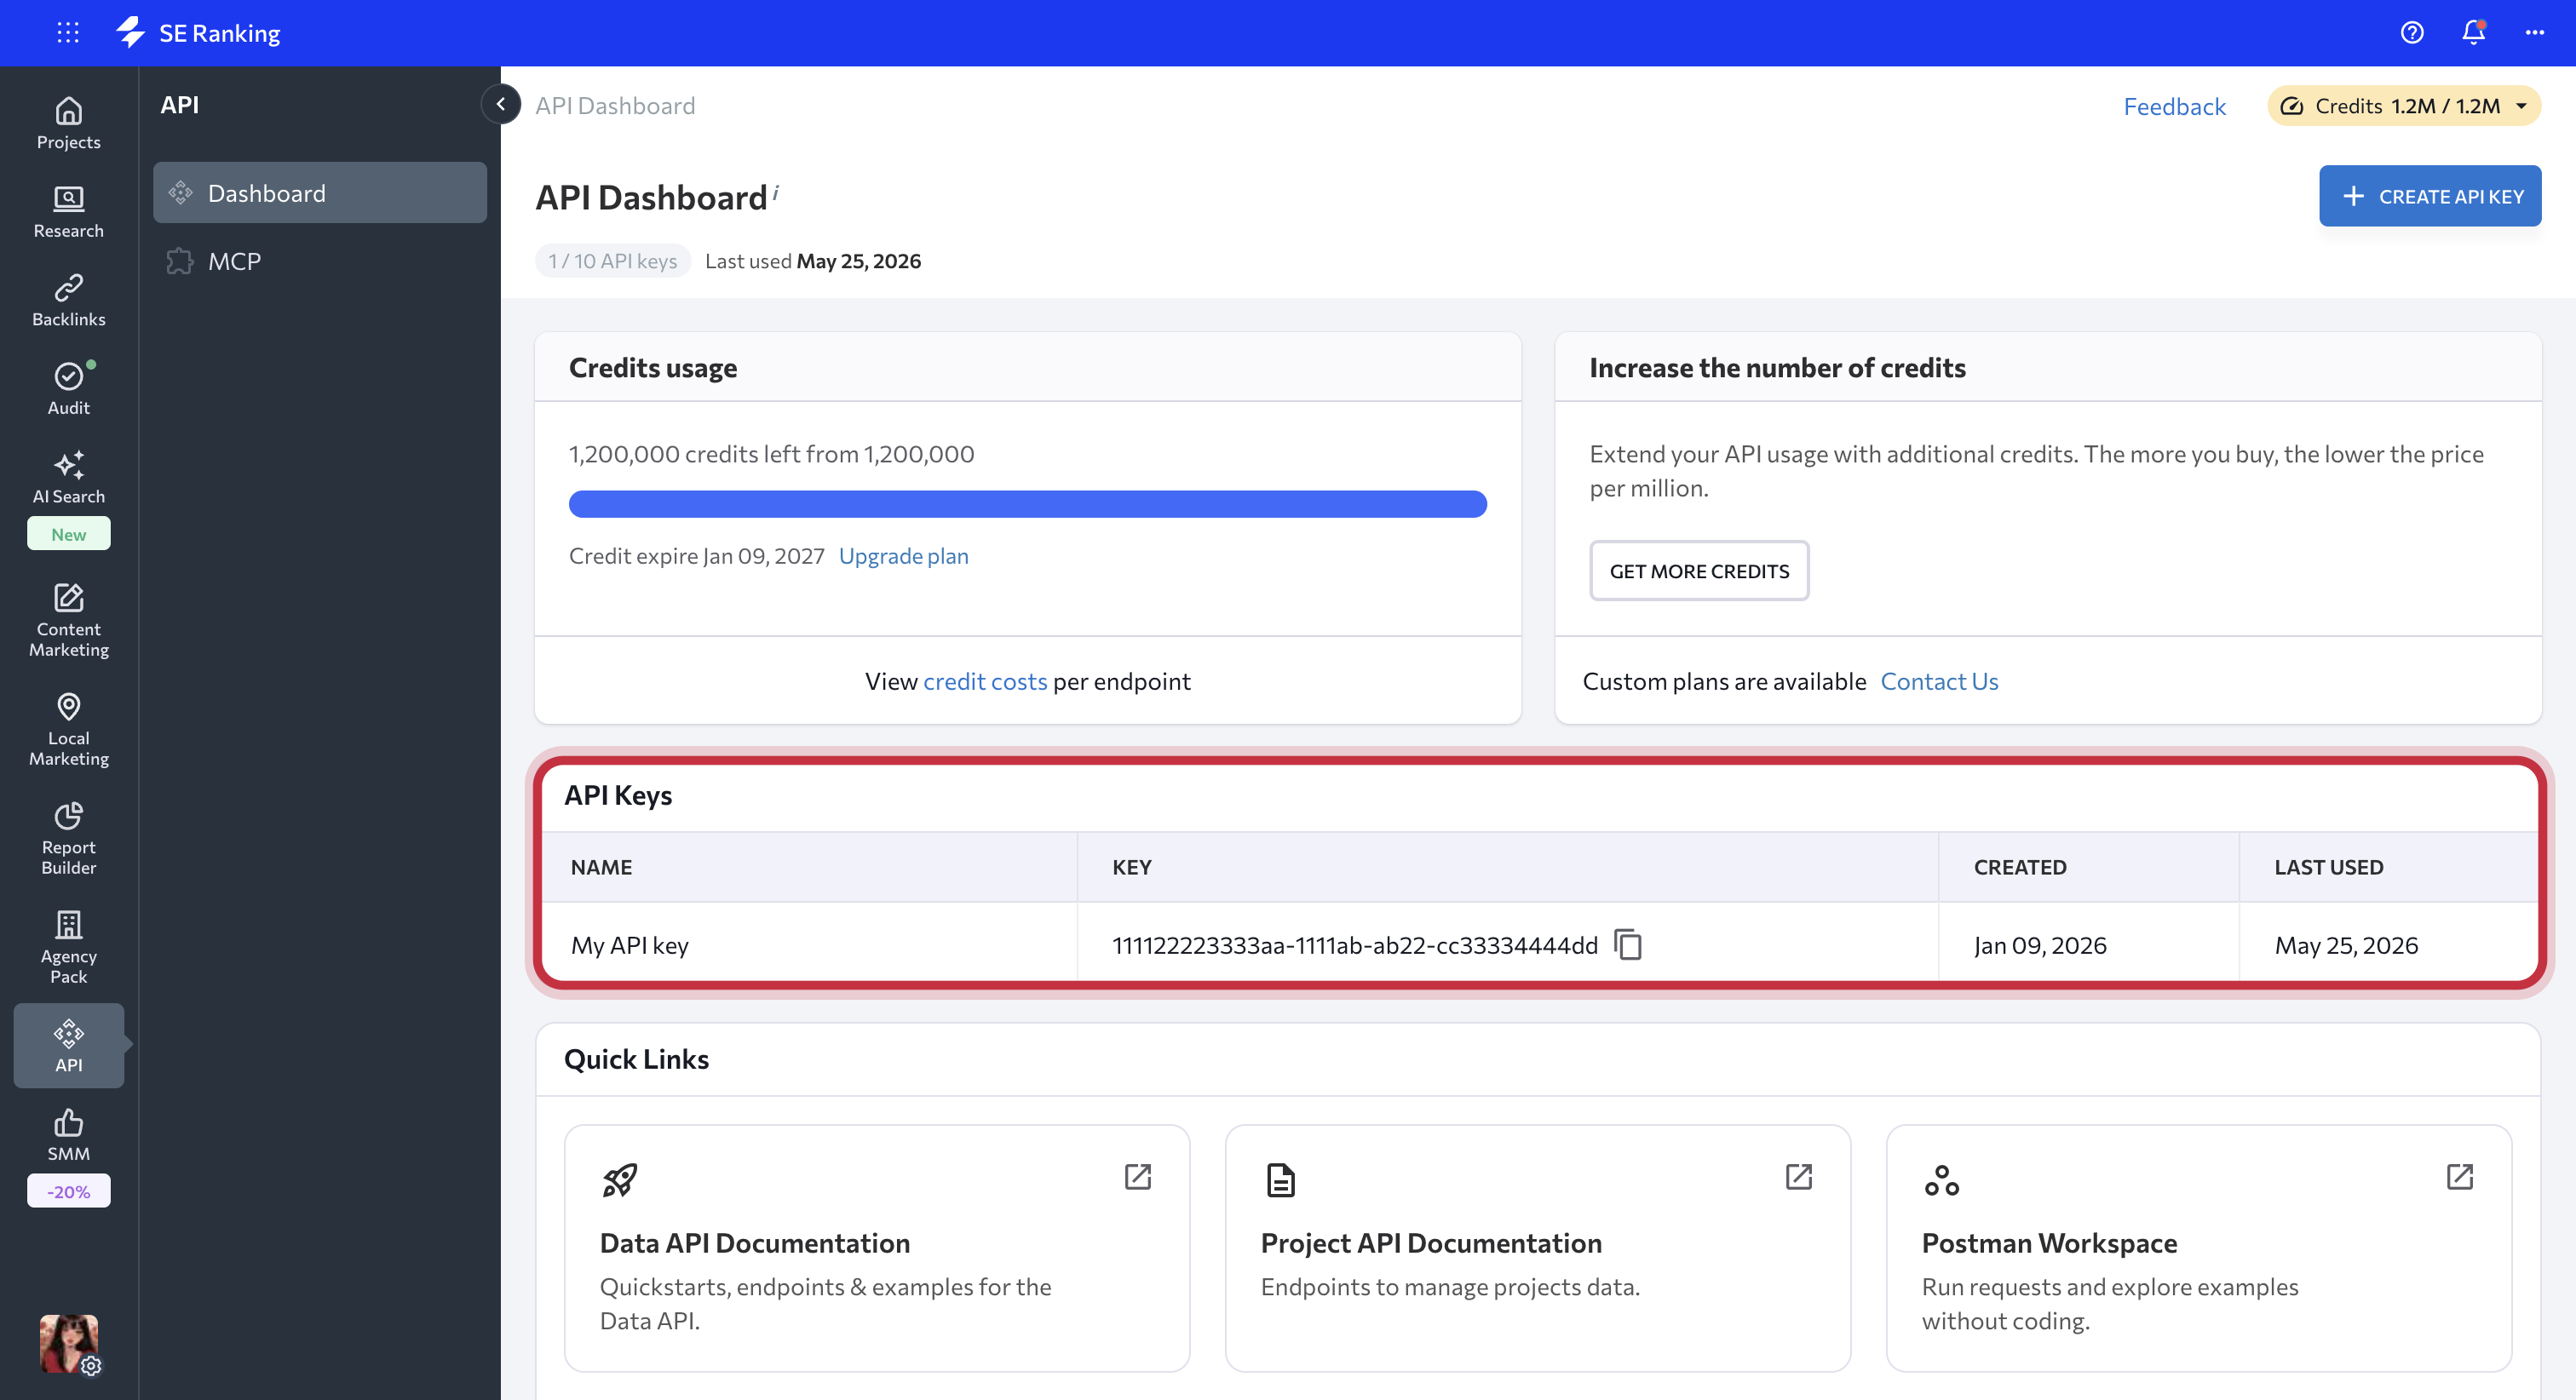This screenshot has height=1400, width=2576.
Task: Click the info icon next to API Dashboard
Action: (x=775, y=192)
